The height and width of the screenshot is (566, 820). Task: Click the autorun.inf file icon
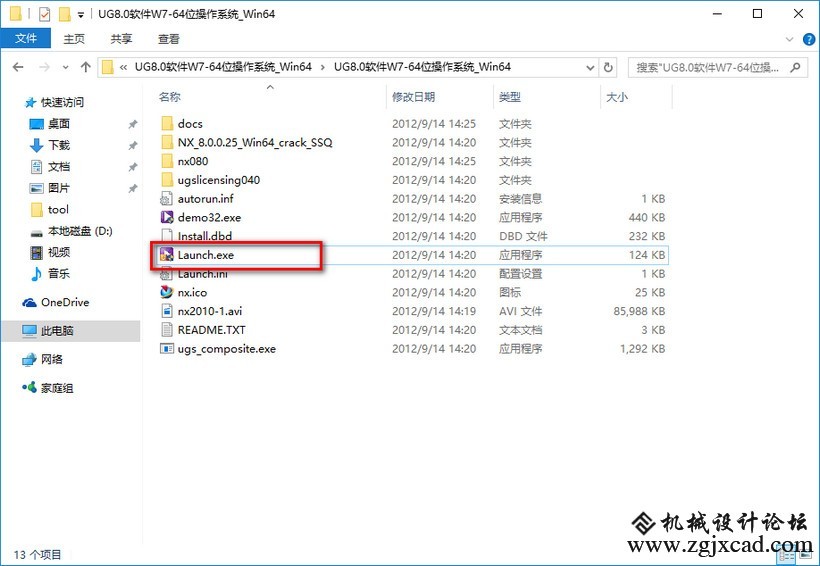tap(167, 199)
